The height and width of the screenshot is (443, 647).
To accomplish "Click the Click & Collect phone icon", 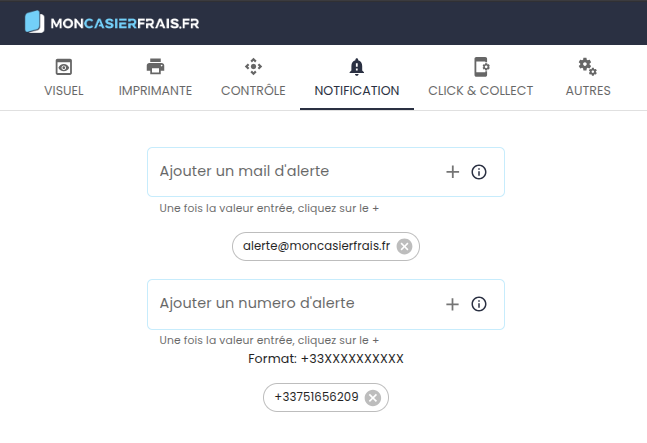I will (x=481, y=67).
